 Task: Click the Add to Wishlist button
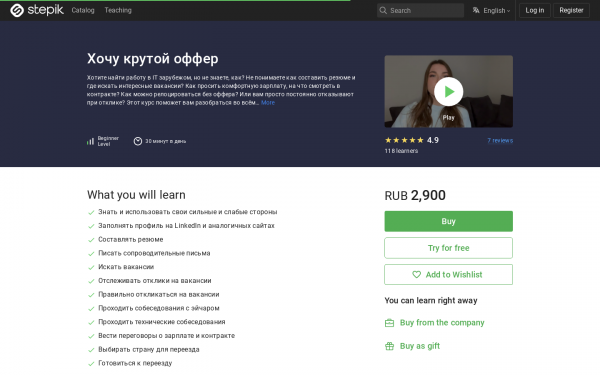[448, 274]
